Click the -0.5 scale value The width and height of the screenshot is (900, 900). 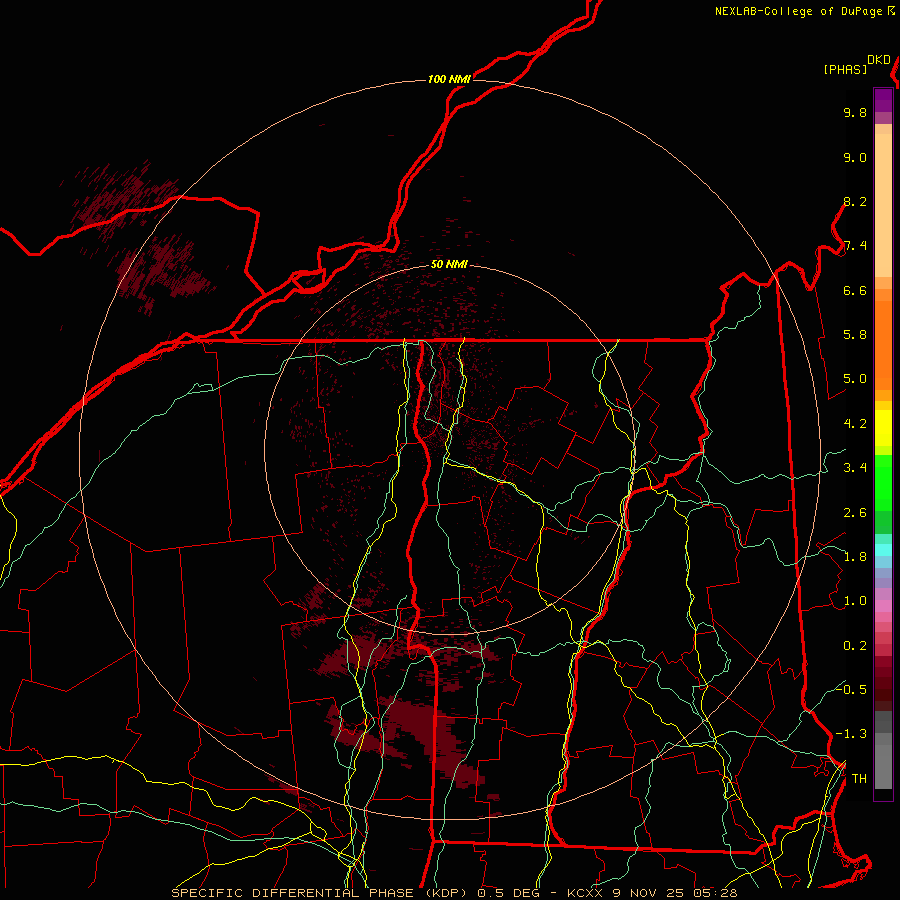851,689
